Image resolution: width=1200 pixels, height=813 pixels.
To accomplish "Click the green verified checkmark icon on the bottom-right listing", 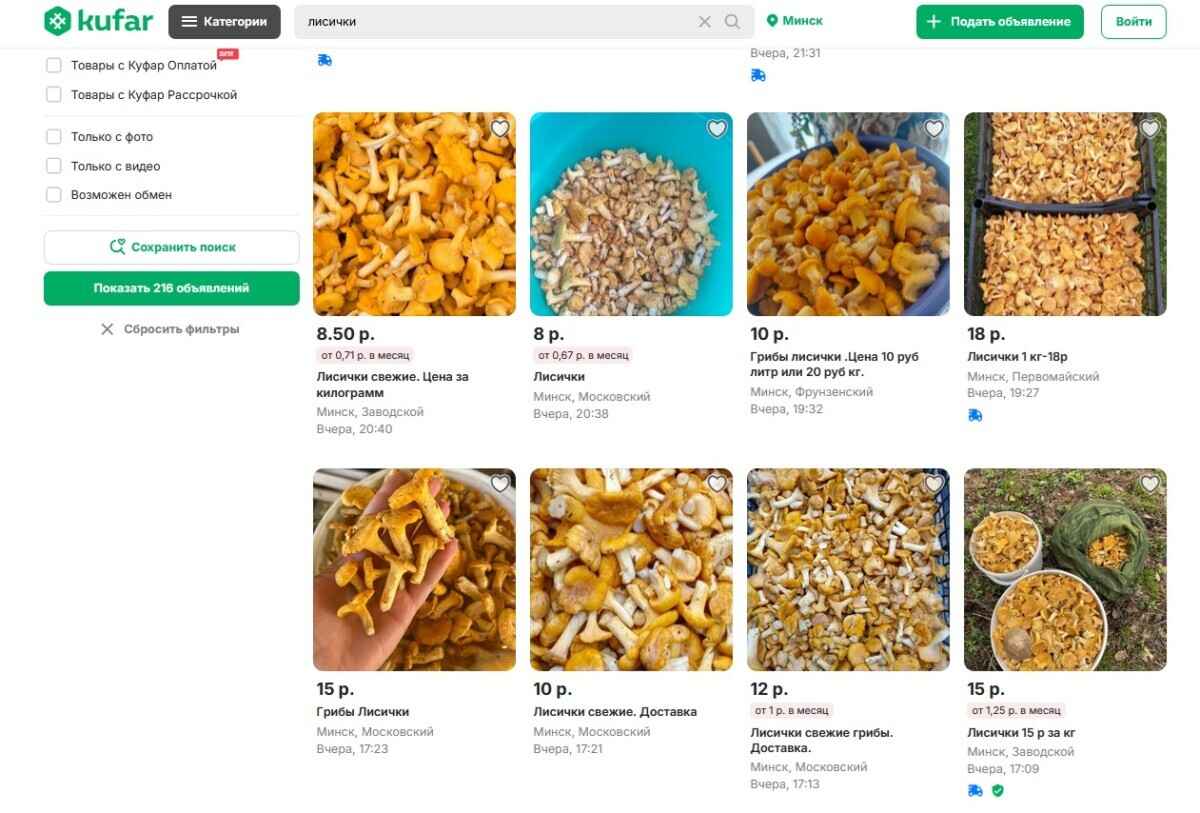I will 996,790.
